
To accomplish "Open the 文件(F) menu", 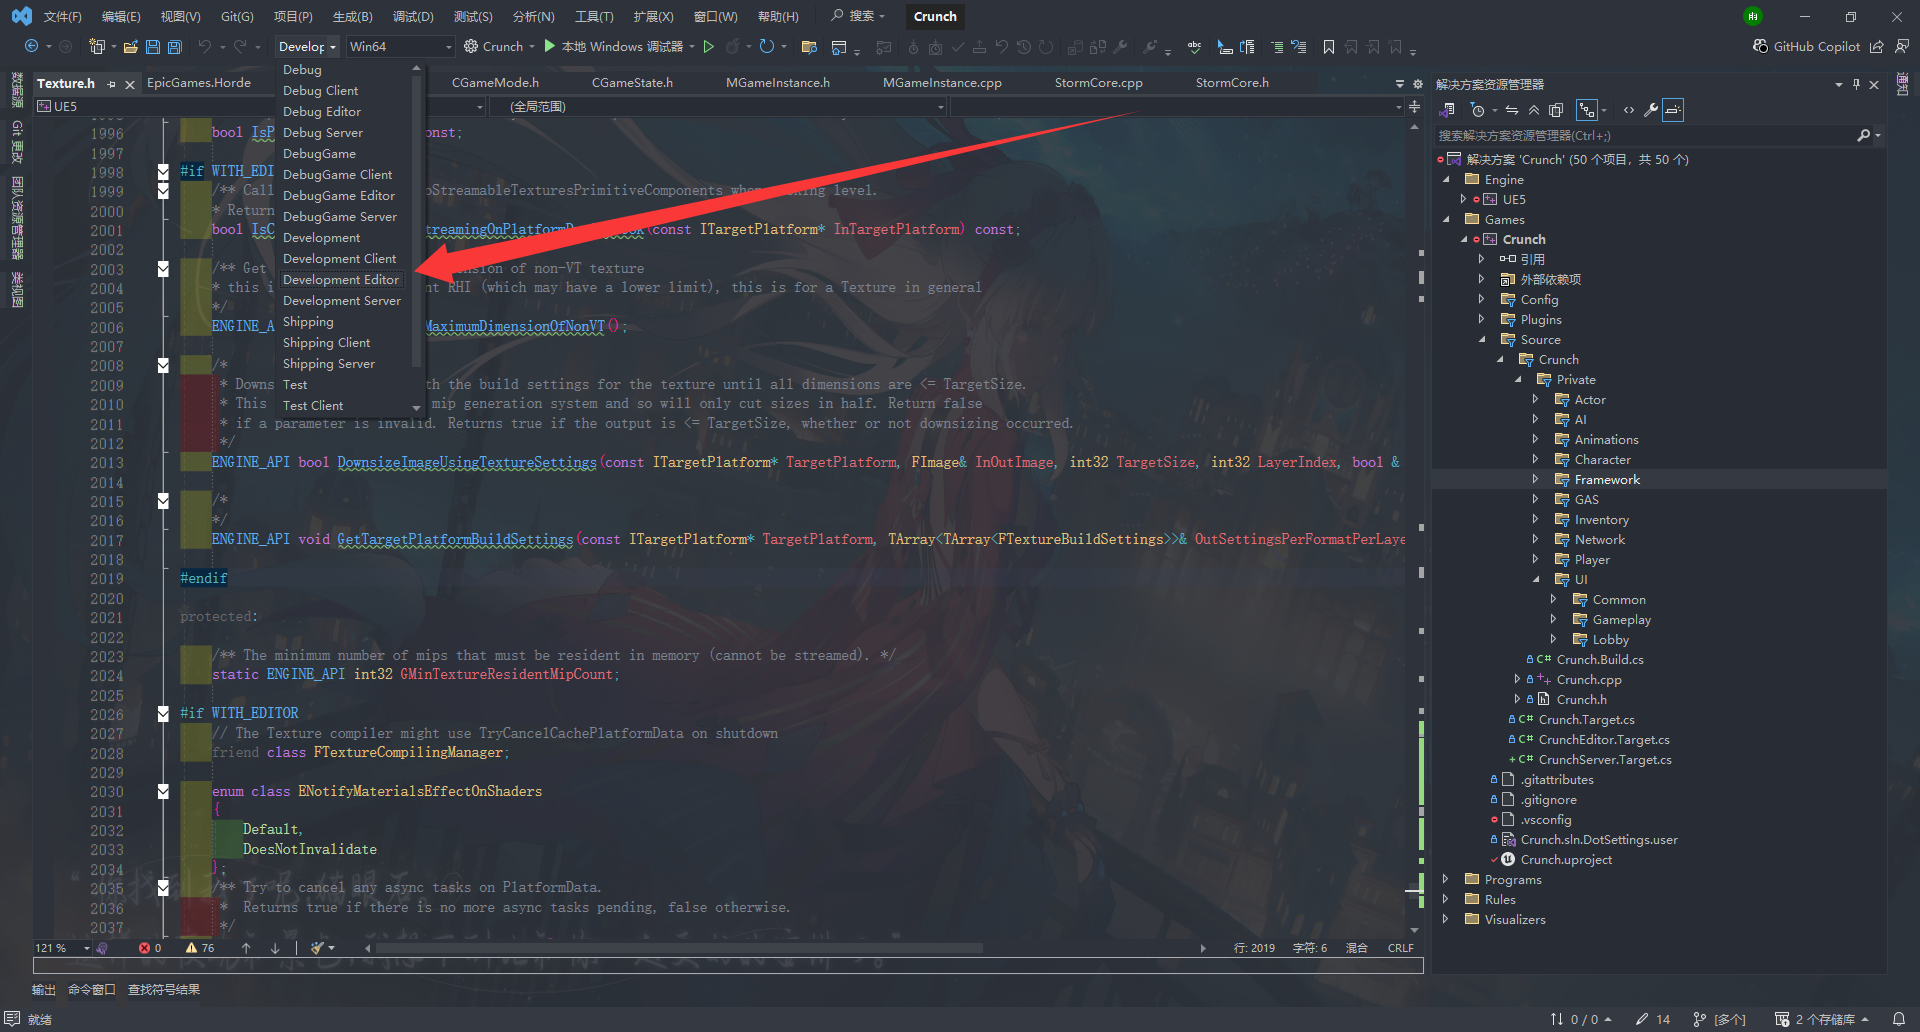I will pos(62,17).
